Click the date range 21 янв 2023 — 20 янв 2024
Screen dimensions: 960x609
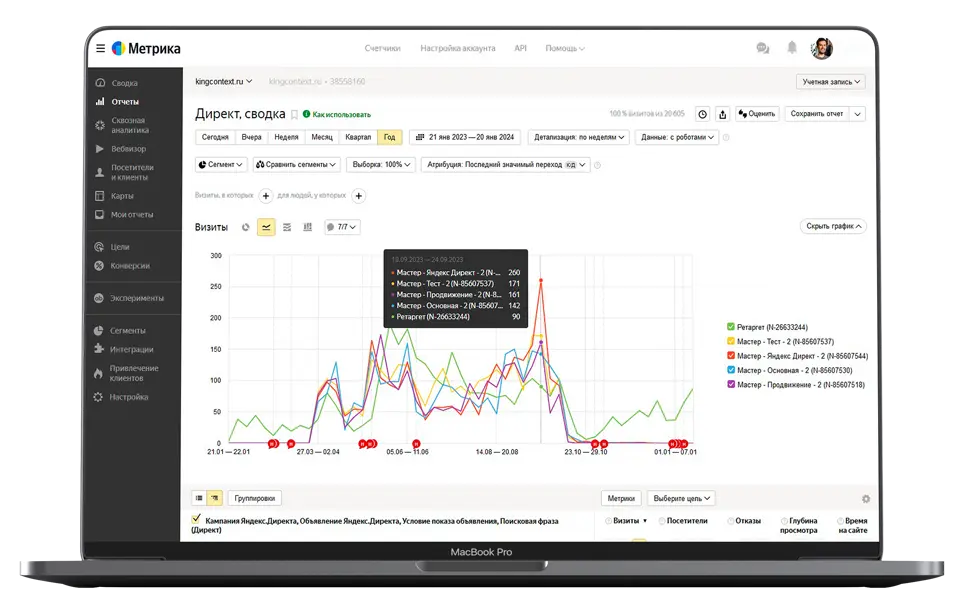[x=463, y=137]
